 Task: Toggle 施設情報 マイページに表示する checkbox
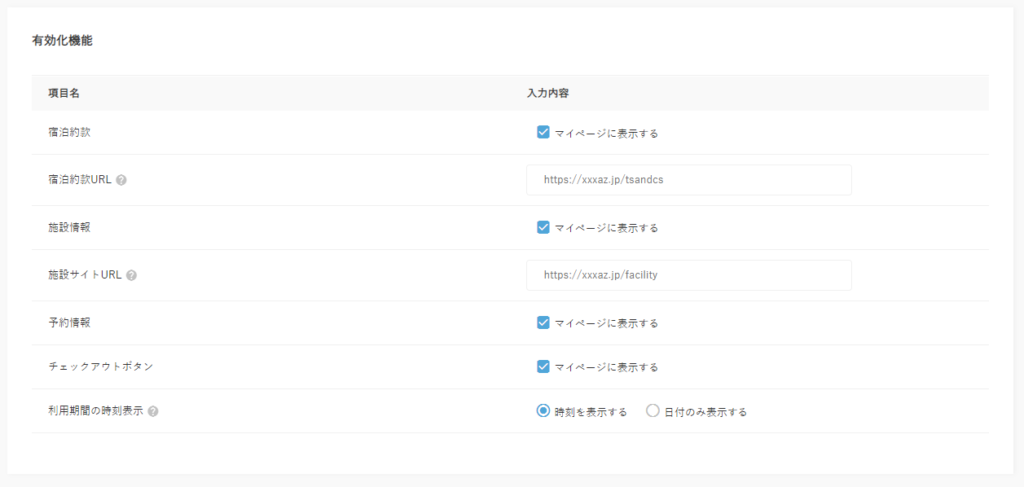pos(543,227)
